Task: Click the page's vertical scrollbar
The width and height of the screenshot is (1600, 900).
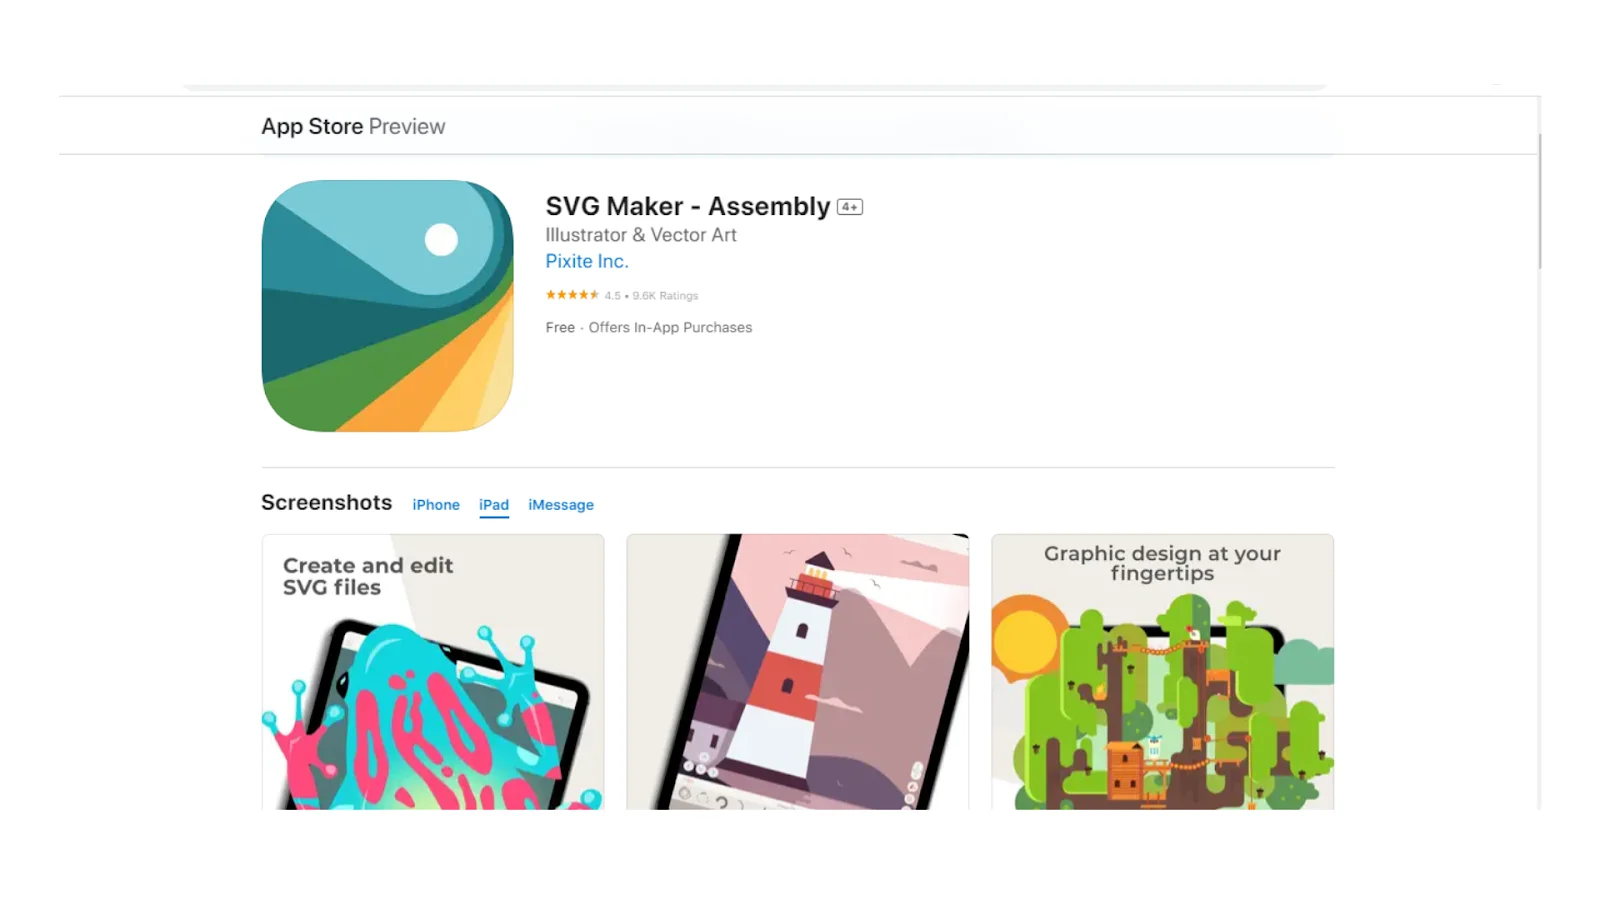Action: (1540, 202)
